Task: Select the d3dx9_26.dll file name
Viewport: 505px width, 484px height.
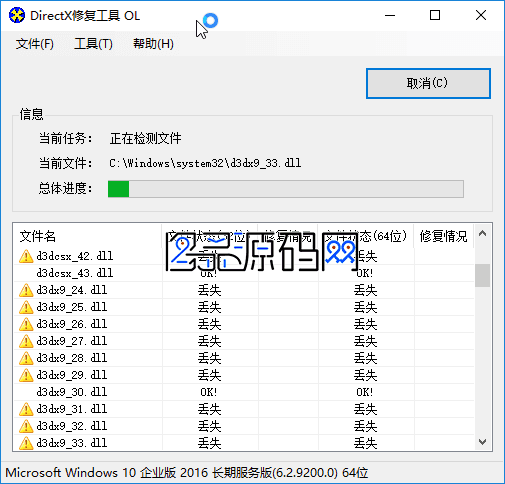Action: coord(72,324)
